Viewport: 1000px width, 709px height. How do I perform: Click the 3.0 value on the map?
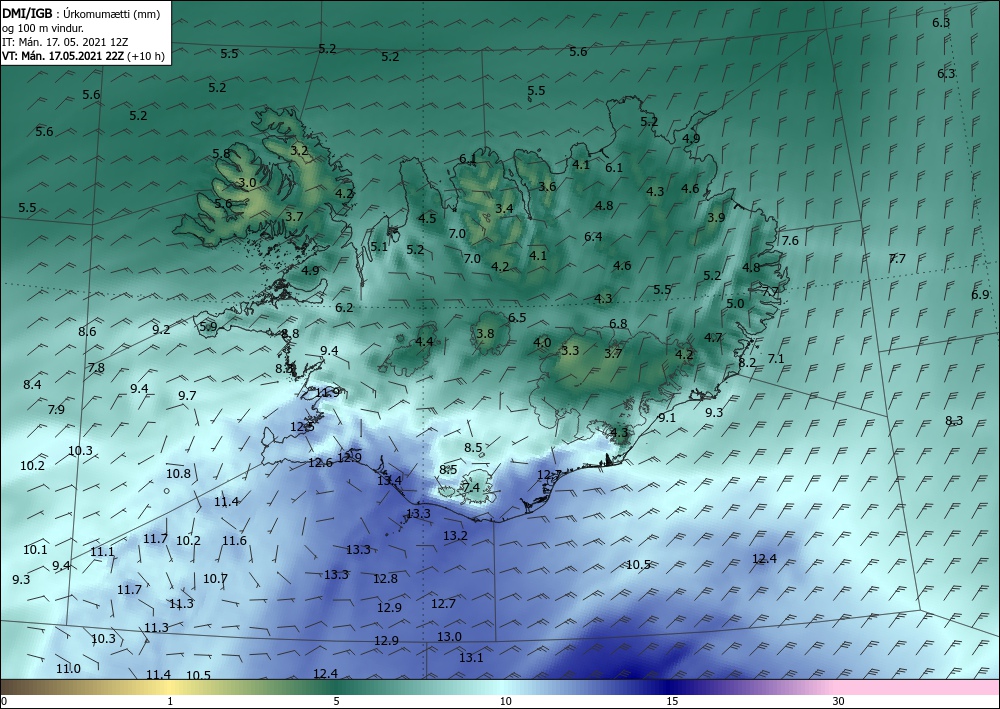[247, 183]
